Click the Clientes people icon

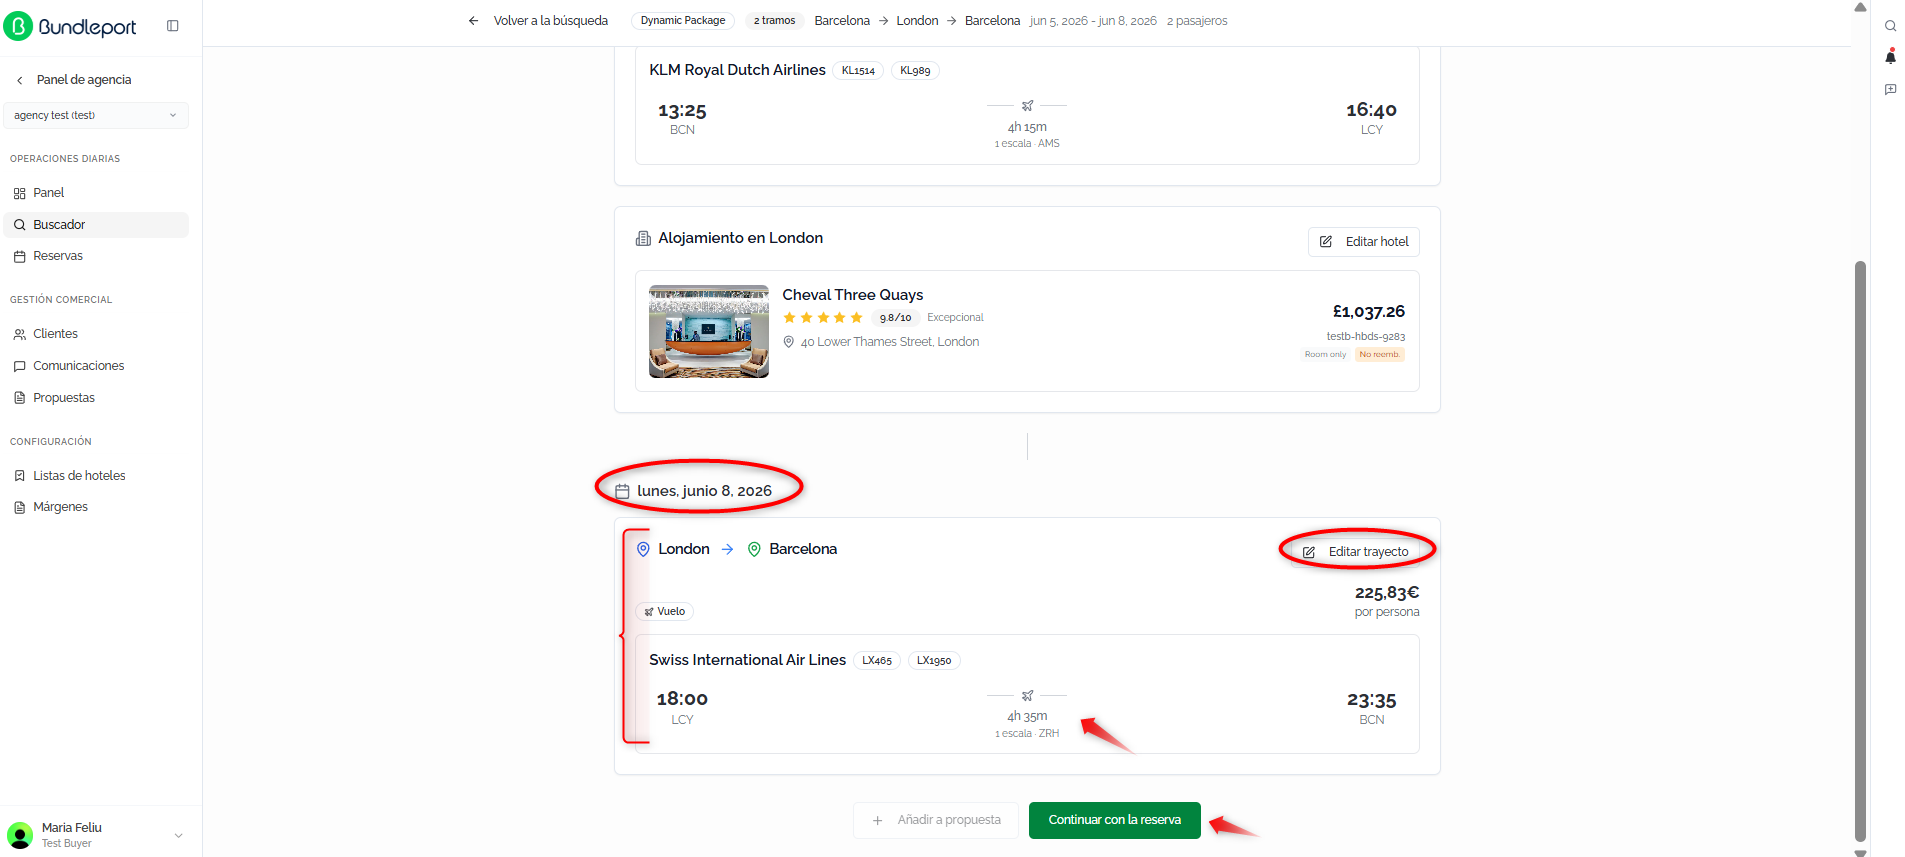pyautogui.click(x=20, y=334)
